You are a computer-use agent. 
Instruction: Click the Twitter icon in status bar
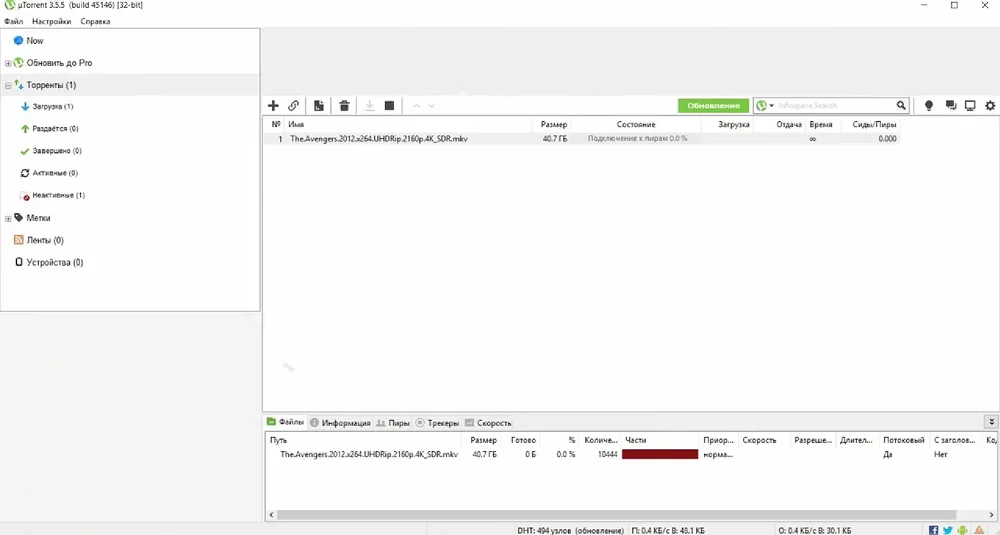[948, 530]
